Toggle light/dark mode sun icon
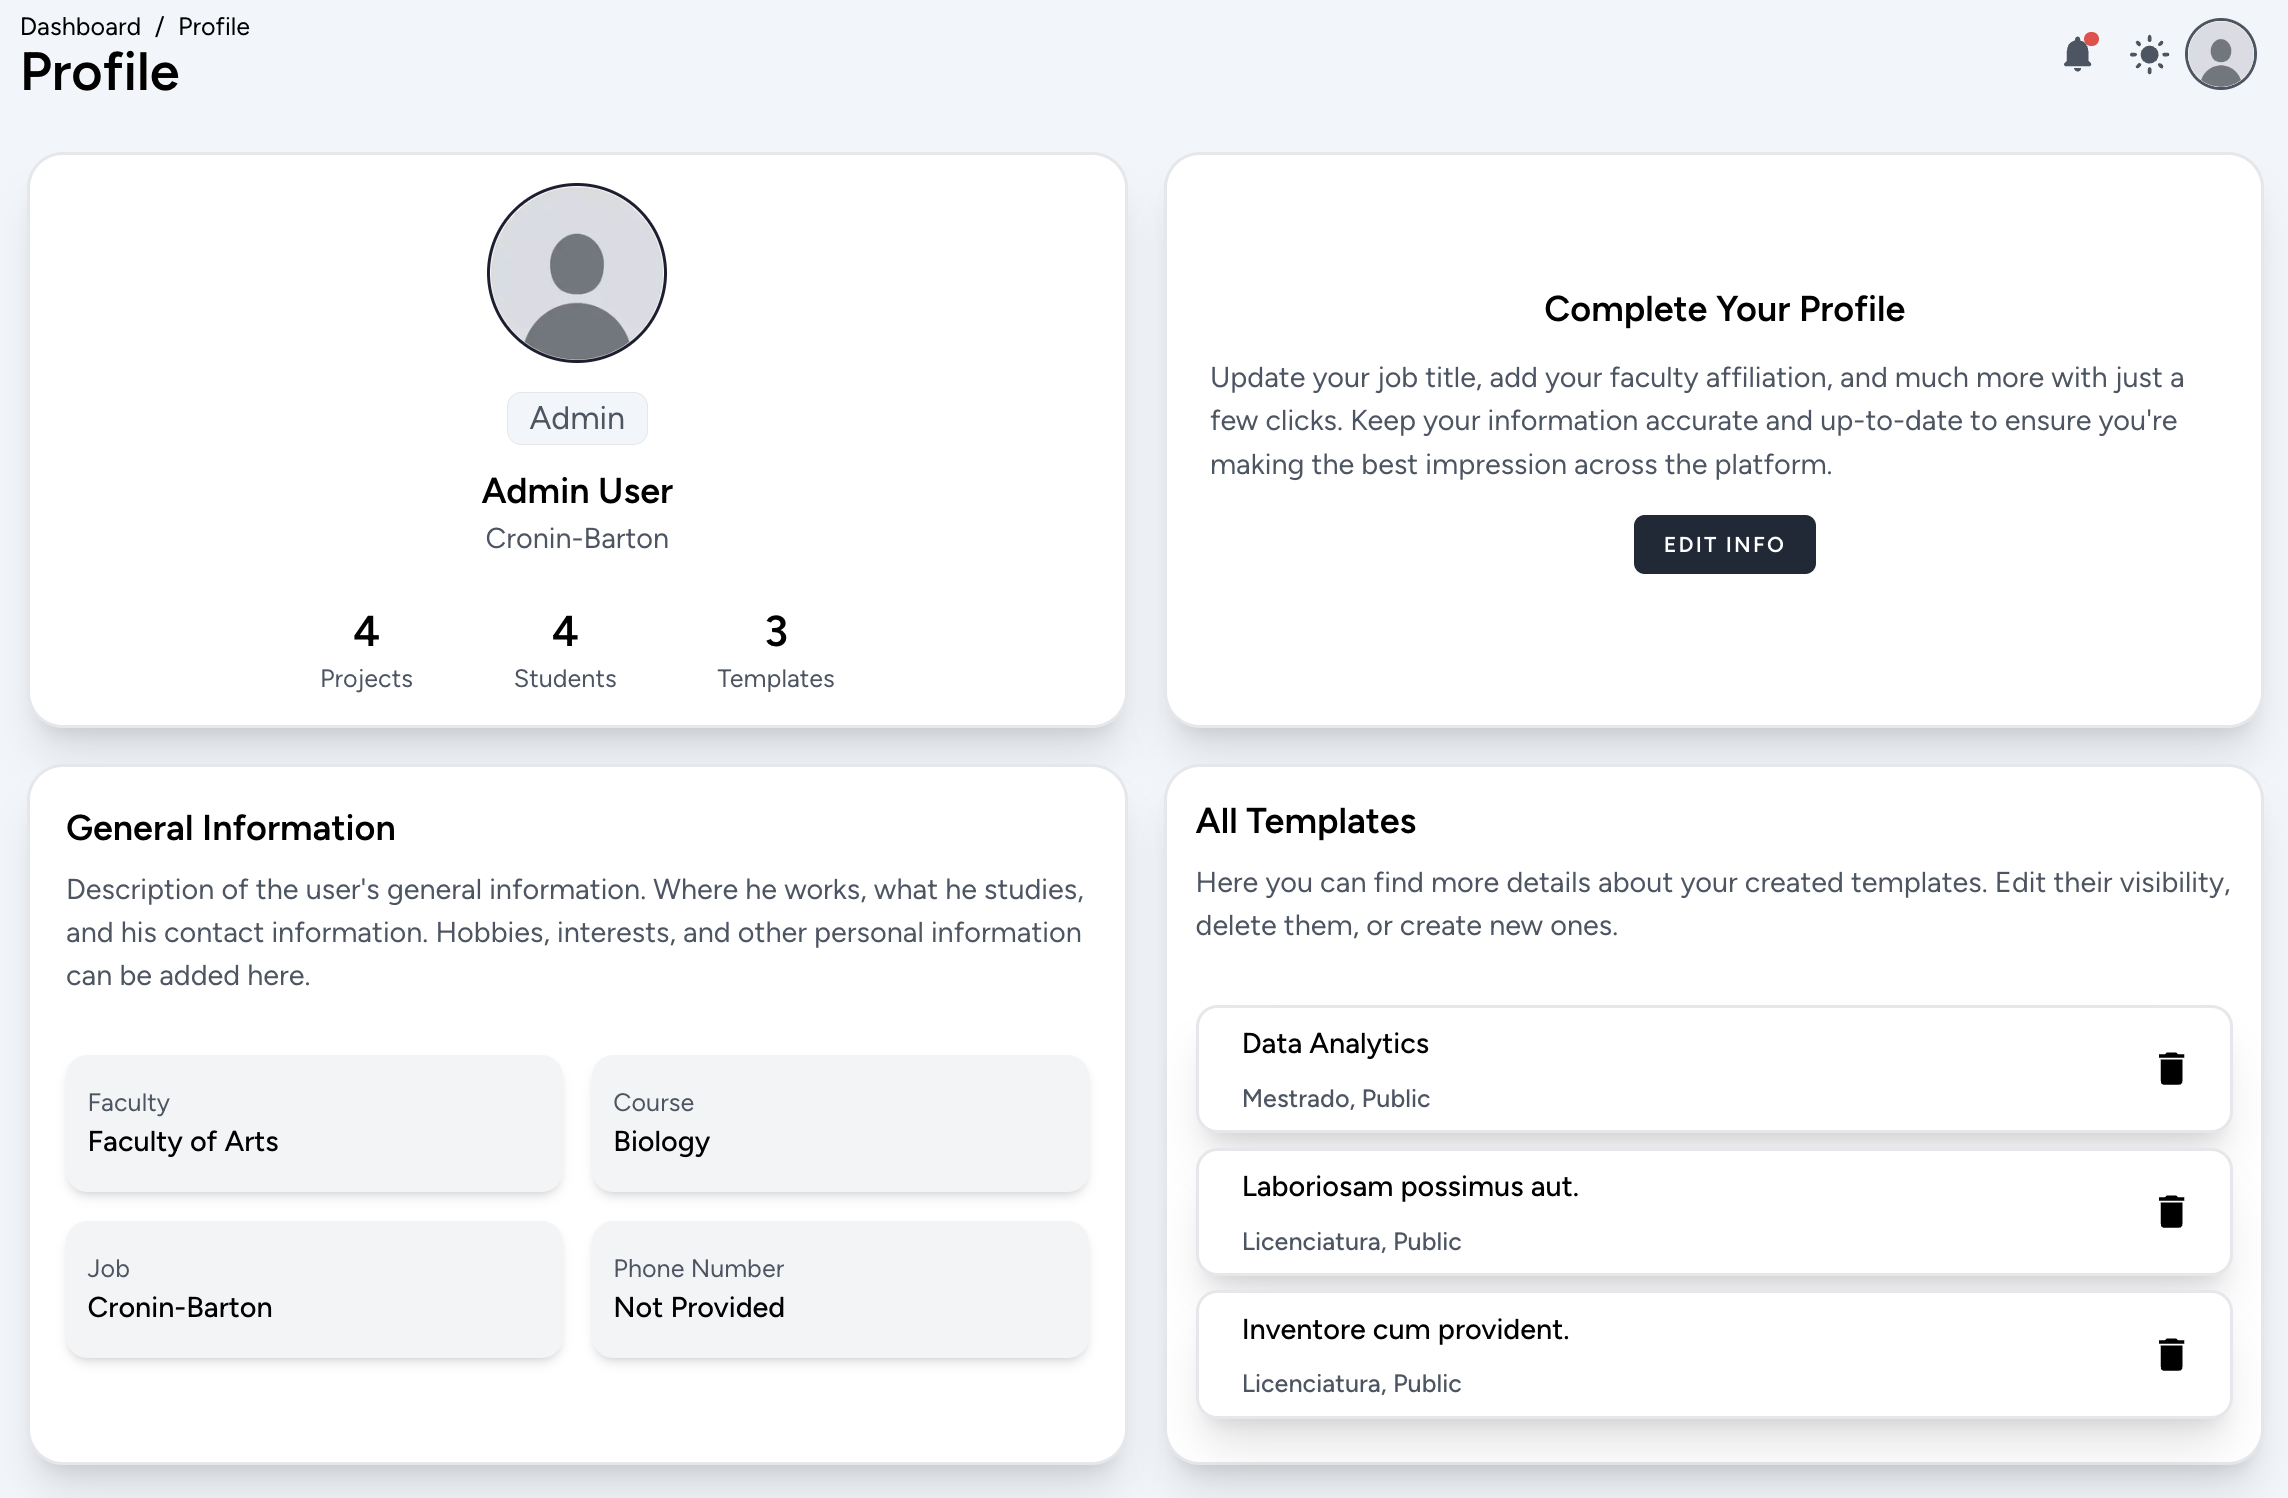 [2148, 55]
